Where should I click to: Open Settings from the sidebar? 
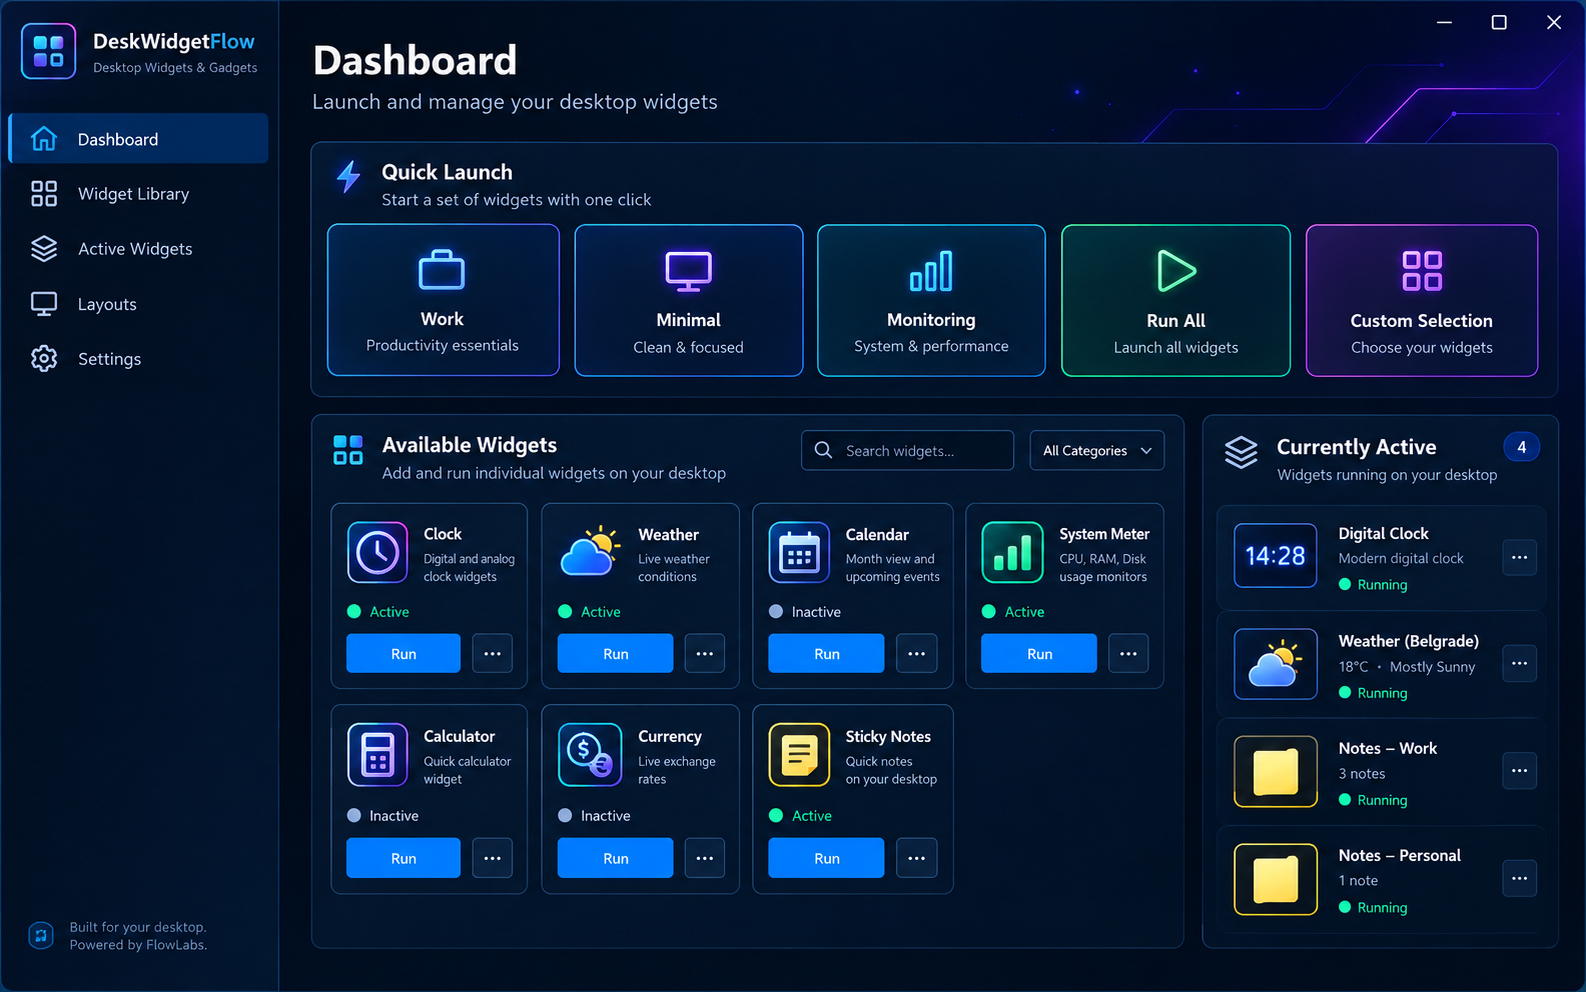tap(138, 359)
